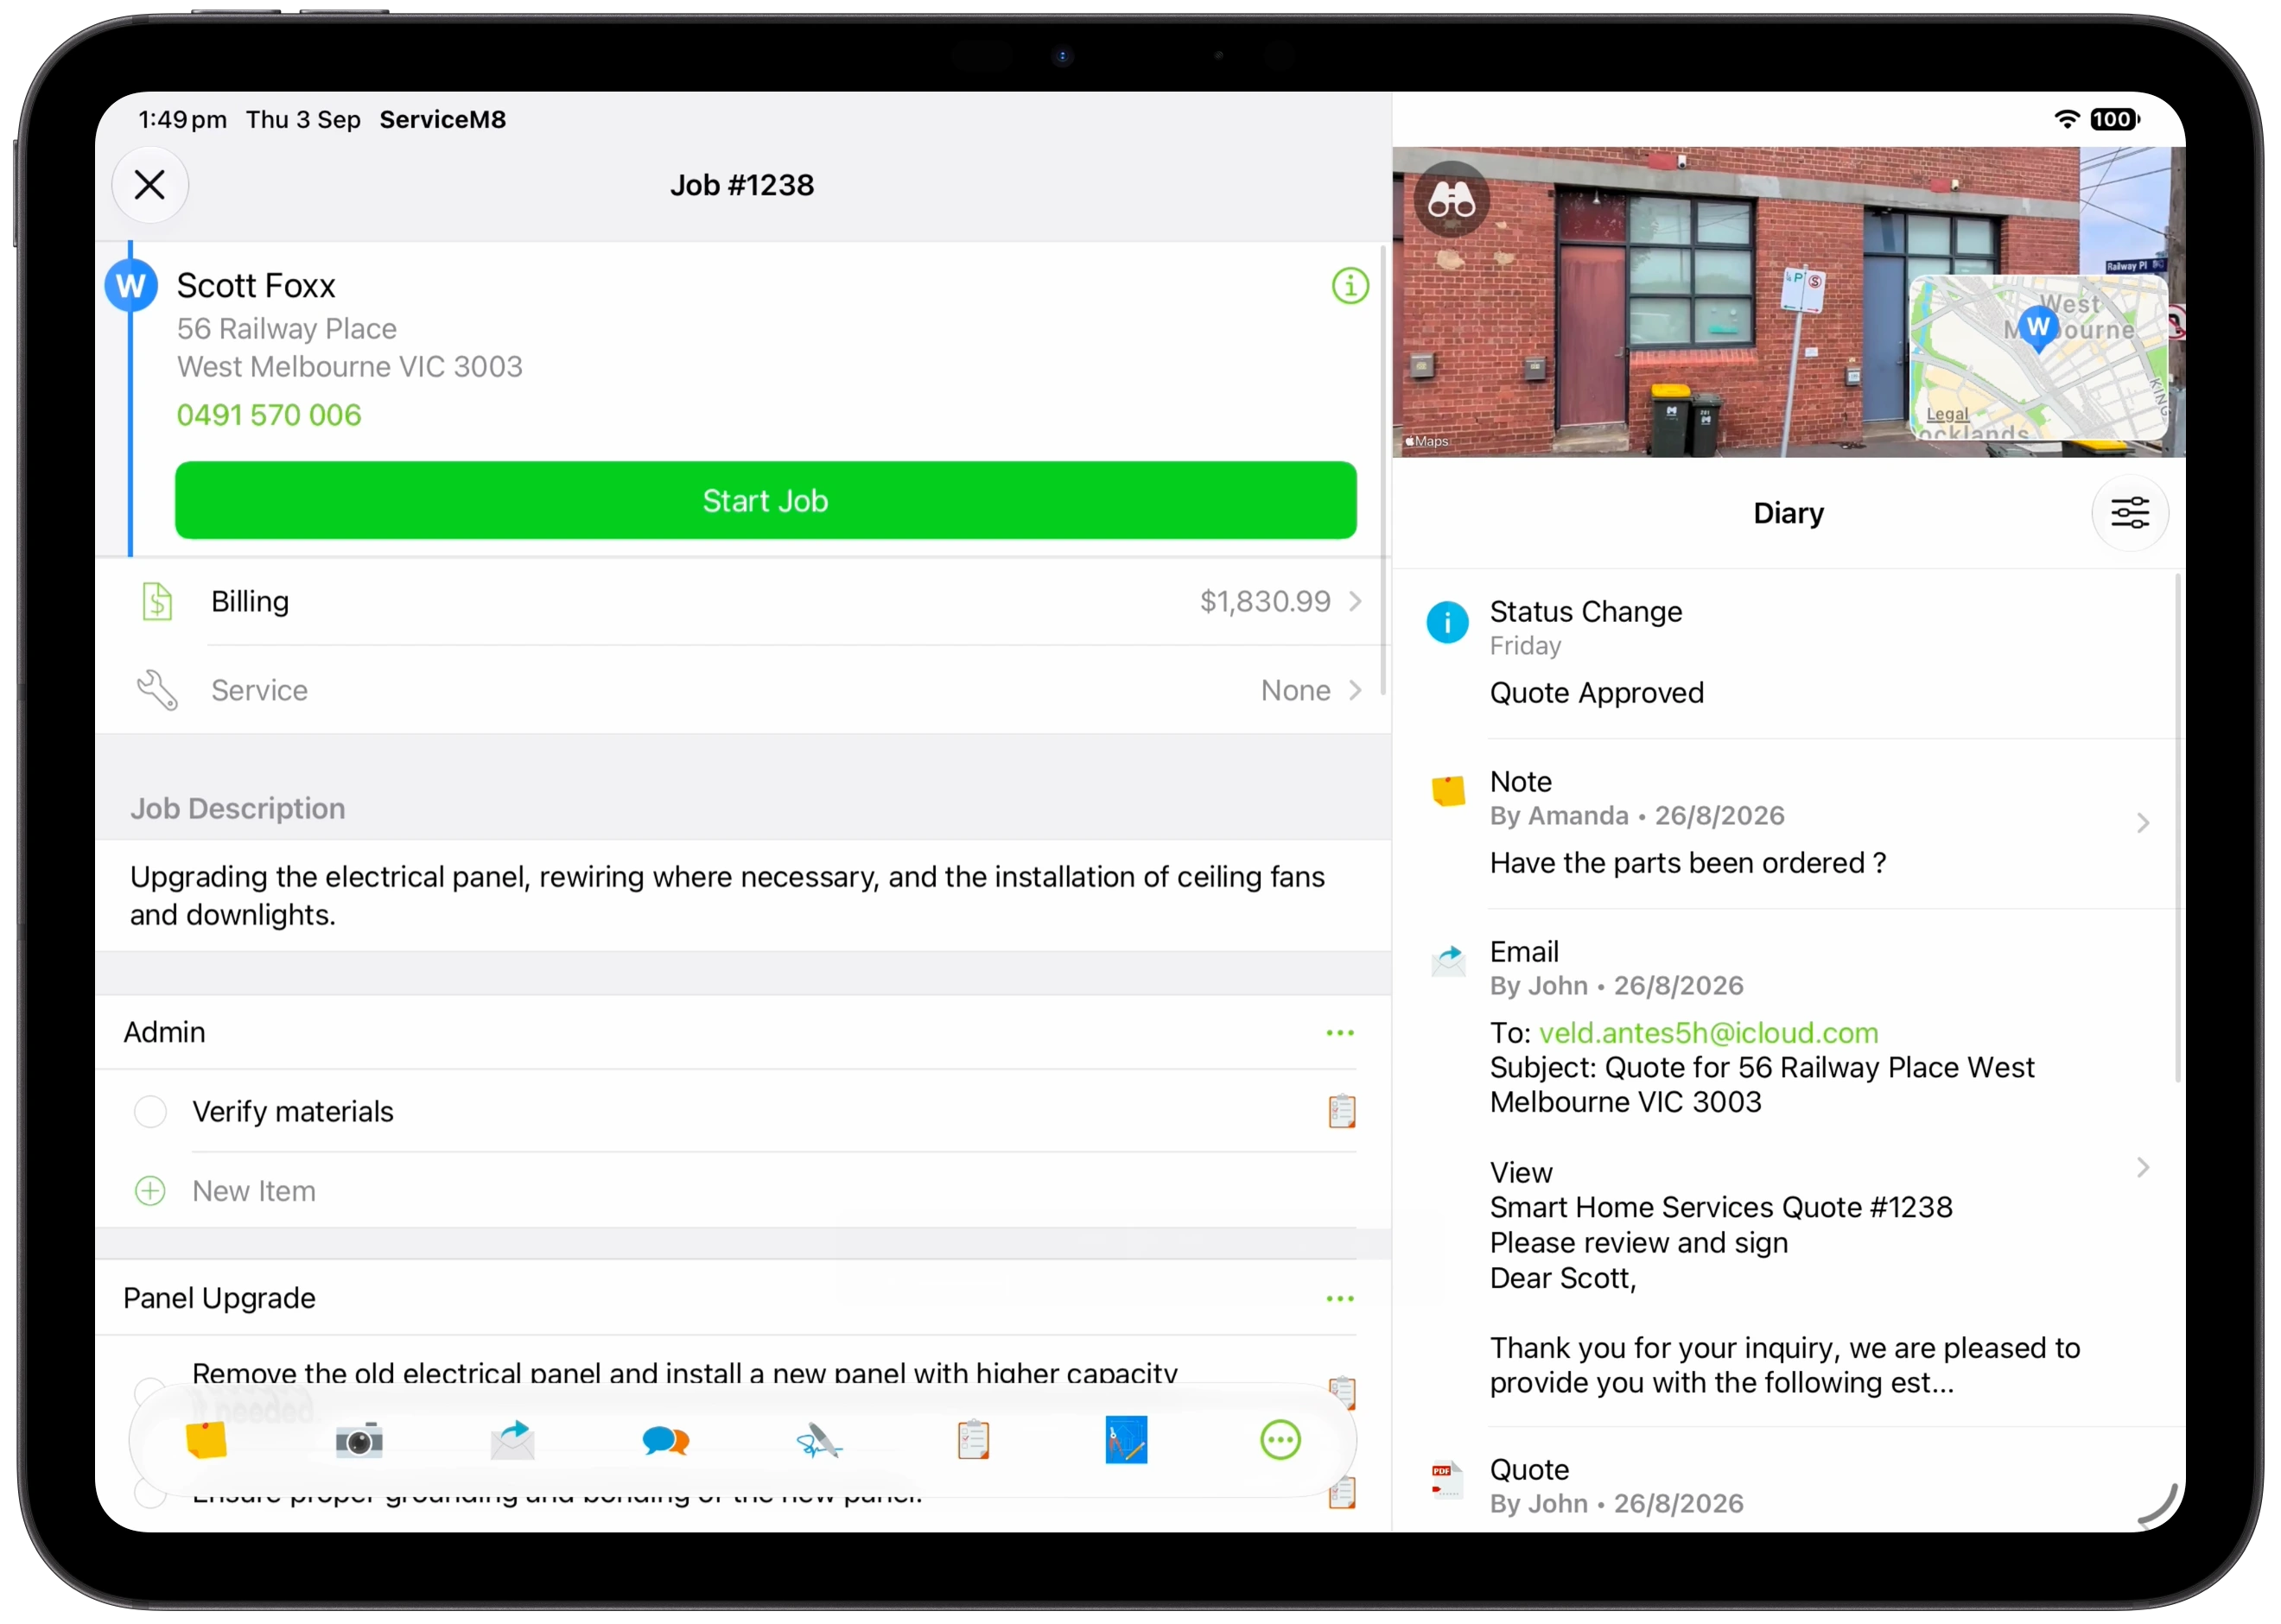
Task: Open Admin checklist three-dot menu
Action: click(1340, 1033)
